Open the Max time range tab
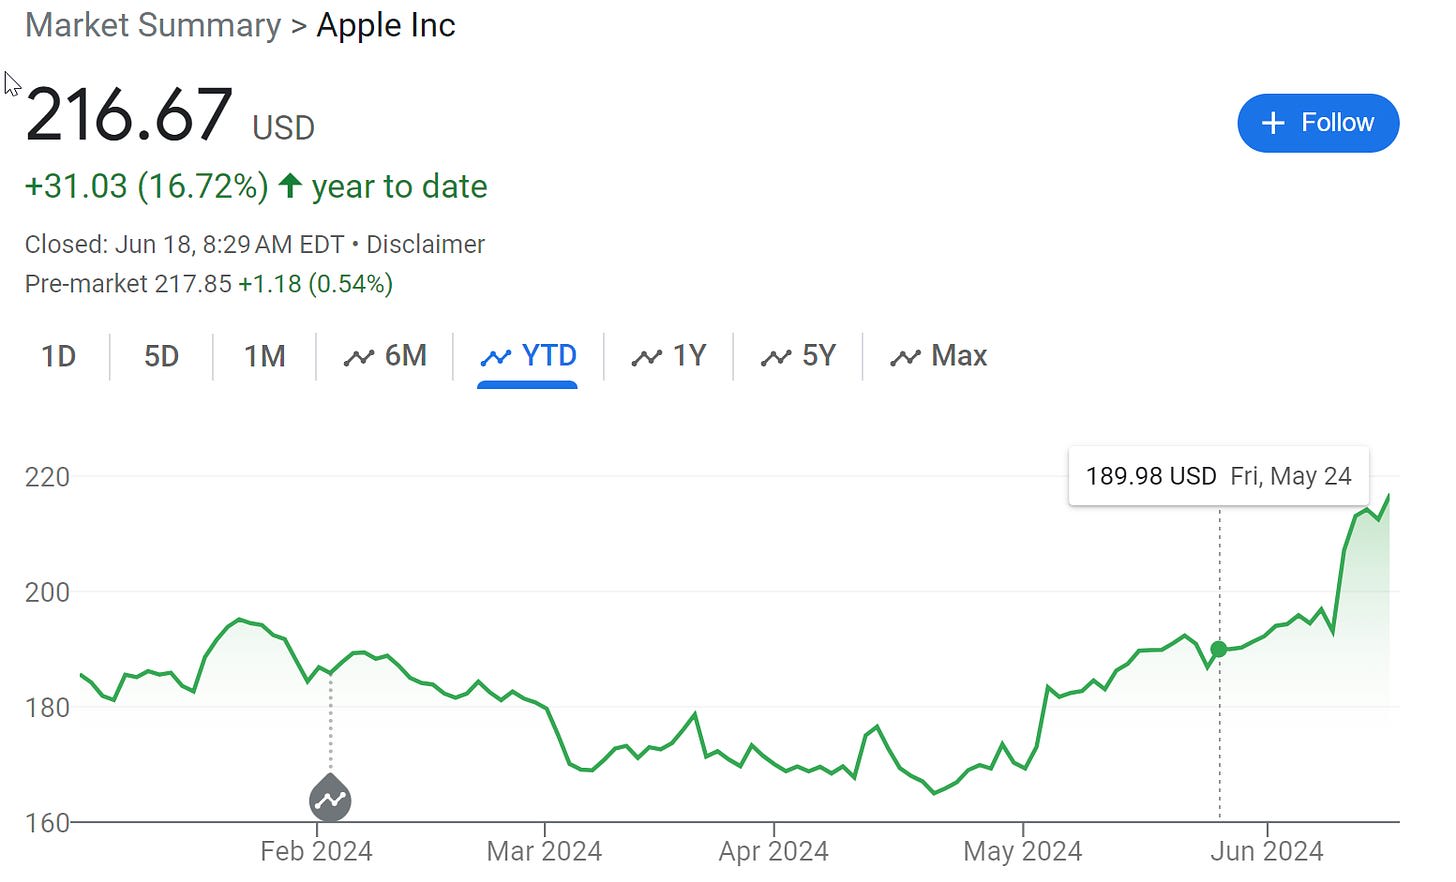 (x=938, y=356)
